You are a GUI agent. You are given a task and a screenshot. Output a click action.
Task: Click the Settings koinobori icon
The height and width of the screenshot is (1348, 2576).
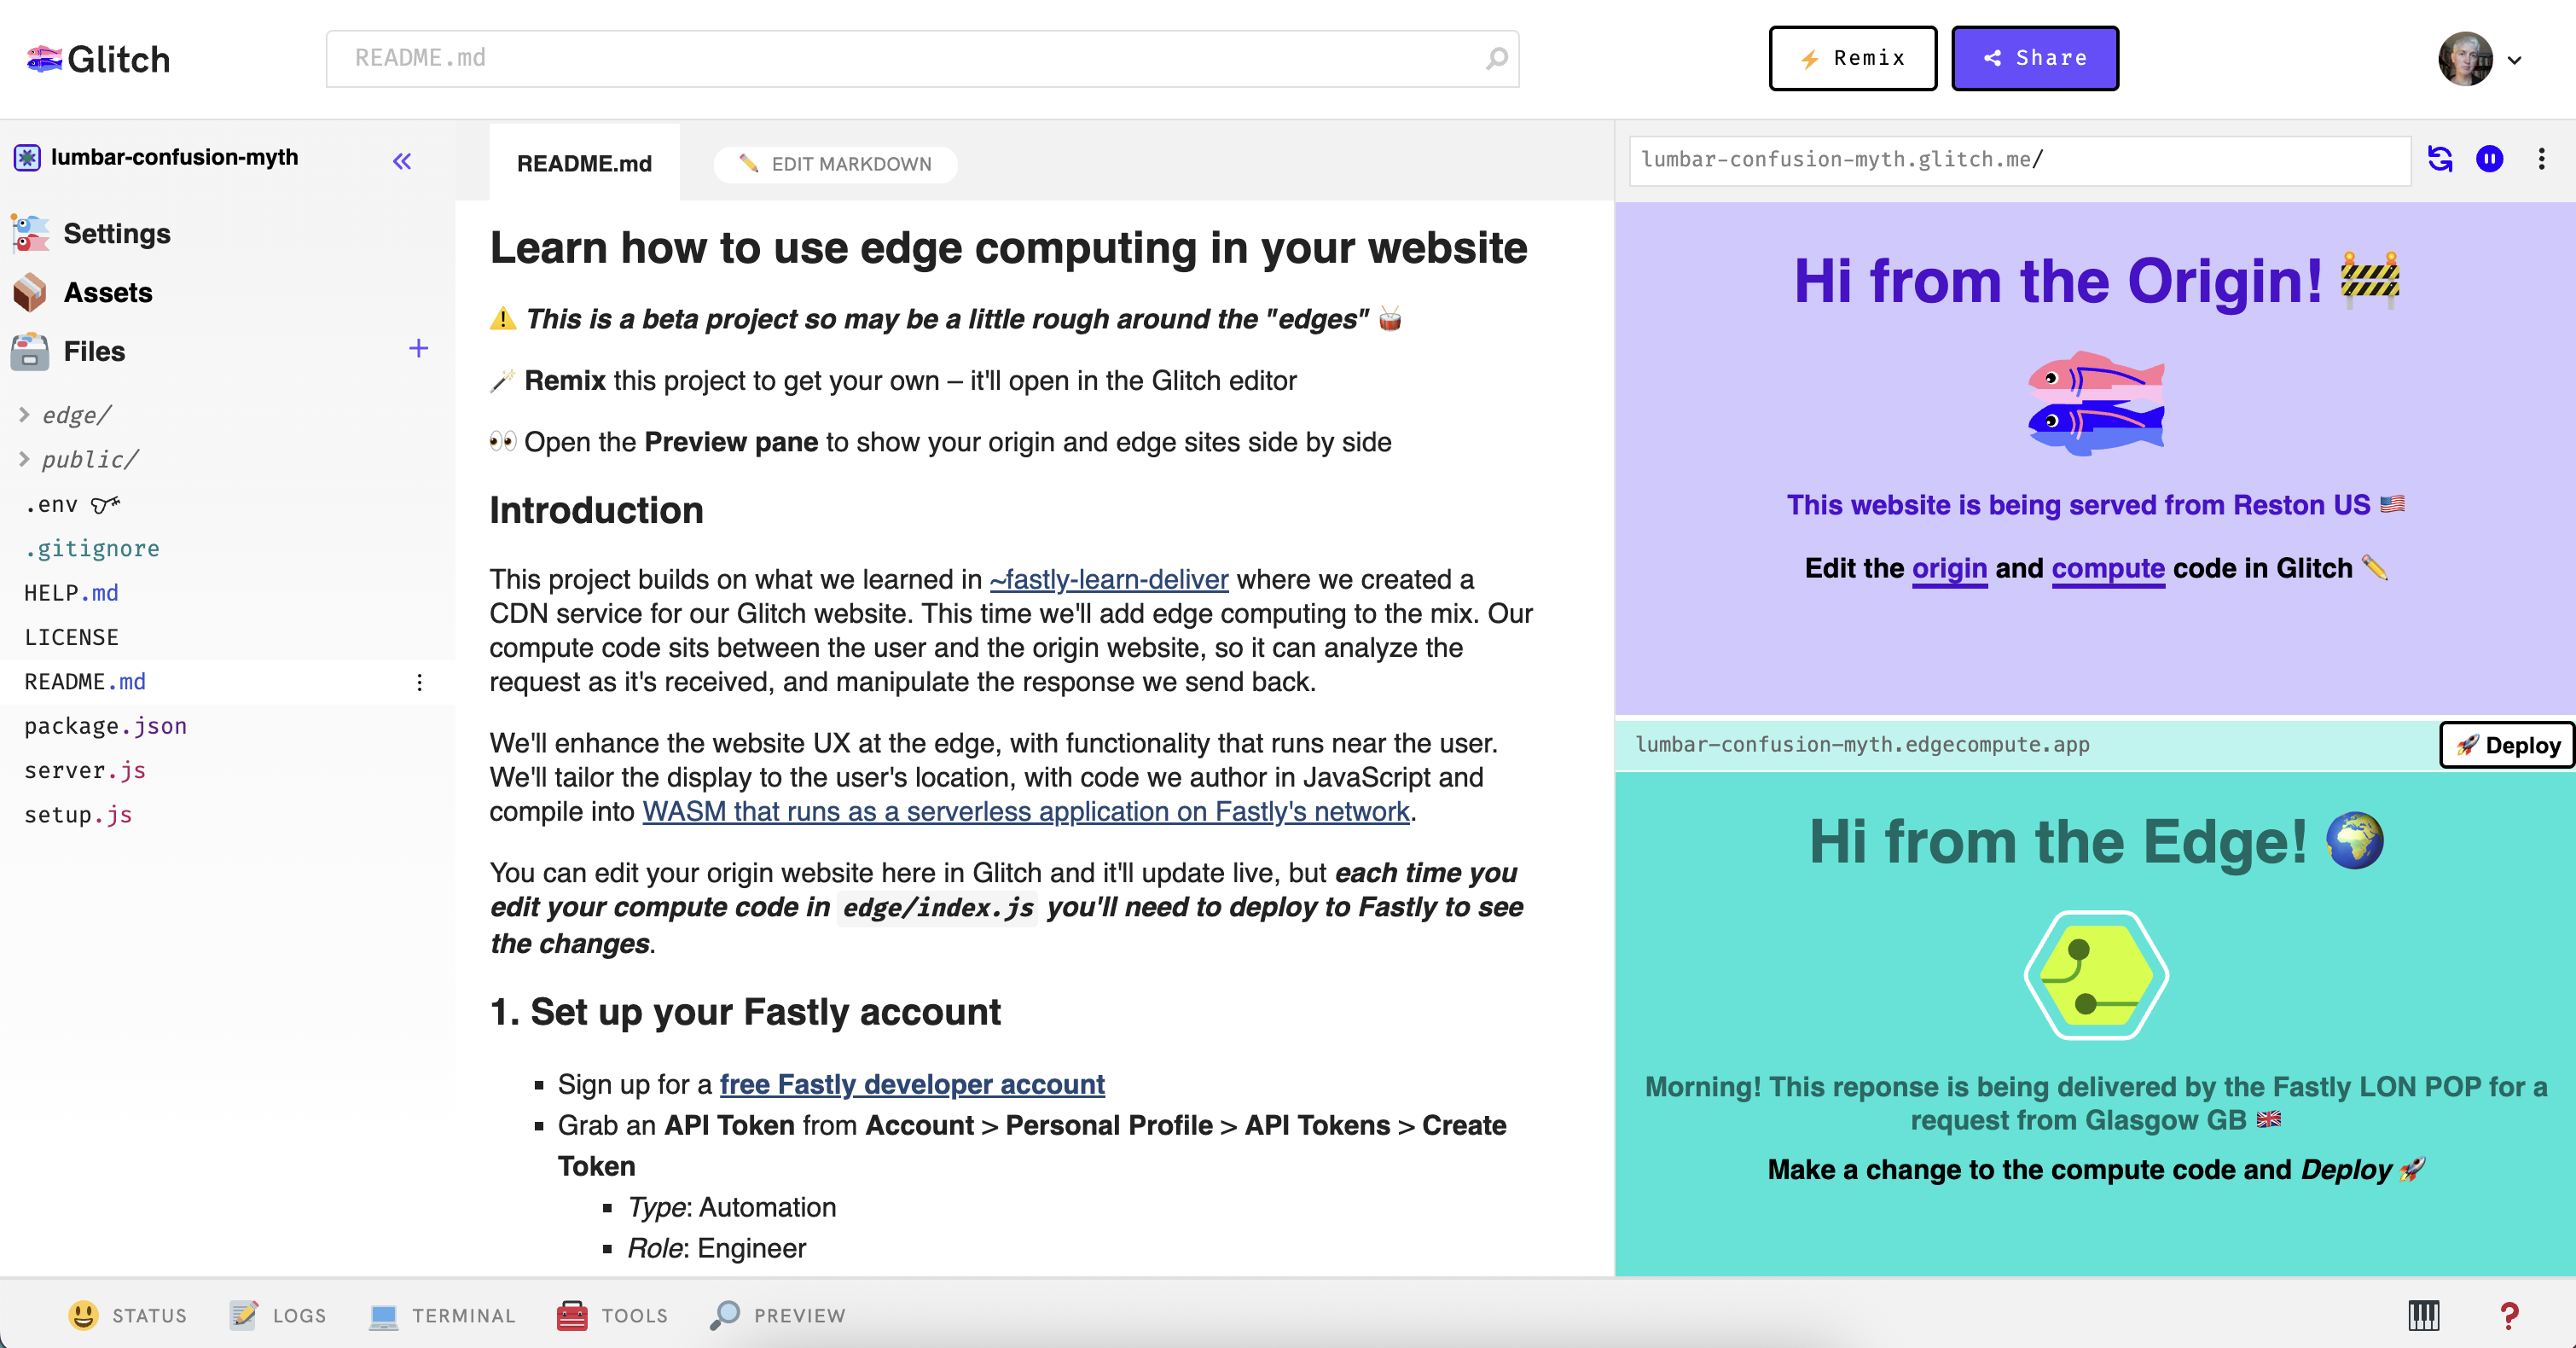(30, 233)
